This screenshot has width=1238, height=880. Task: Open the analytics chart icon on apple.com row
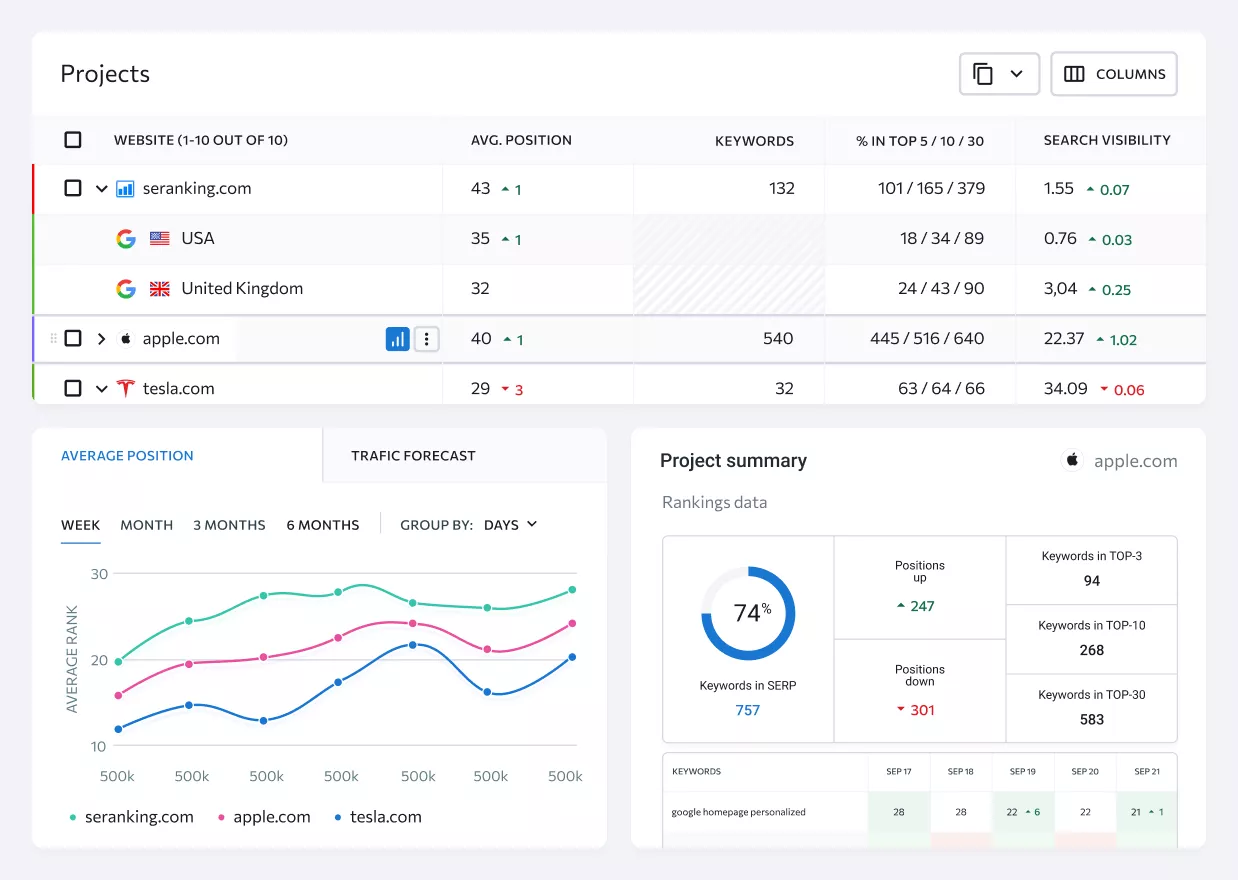(x=398, y=339)
